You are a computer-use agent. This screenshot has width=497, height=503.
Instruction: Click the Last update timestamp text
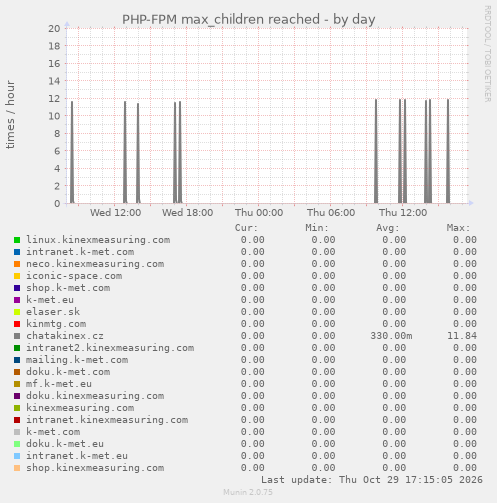(372, 480)
